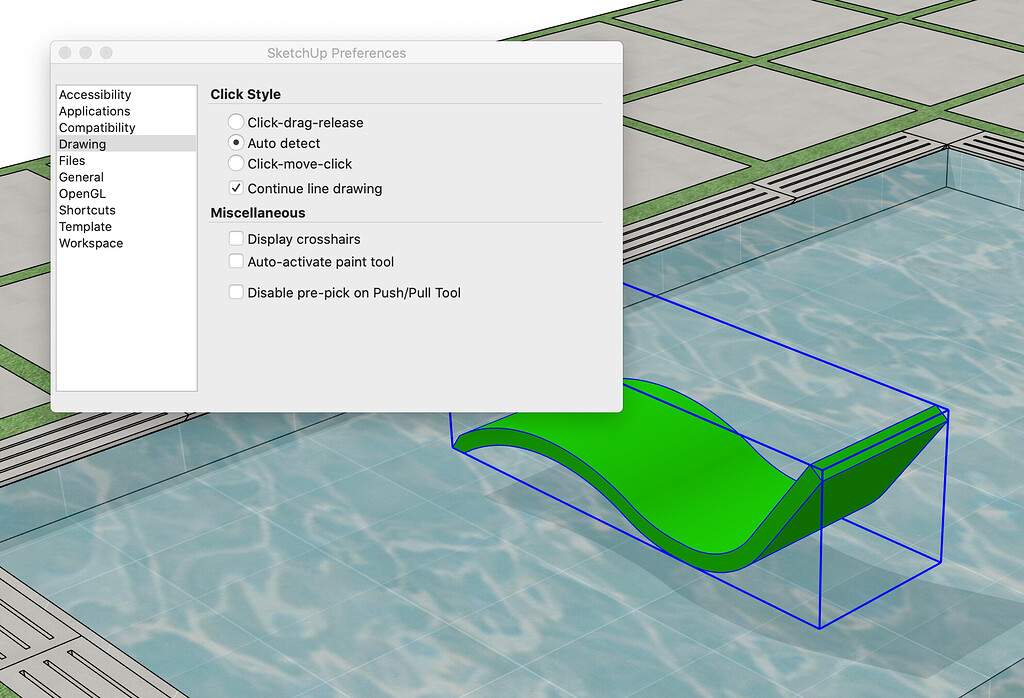Check Disable pre-pick on Push/Pull Tool
Viewport: 1024px width, 698px height.
[x=235, y=292]
